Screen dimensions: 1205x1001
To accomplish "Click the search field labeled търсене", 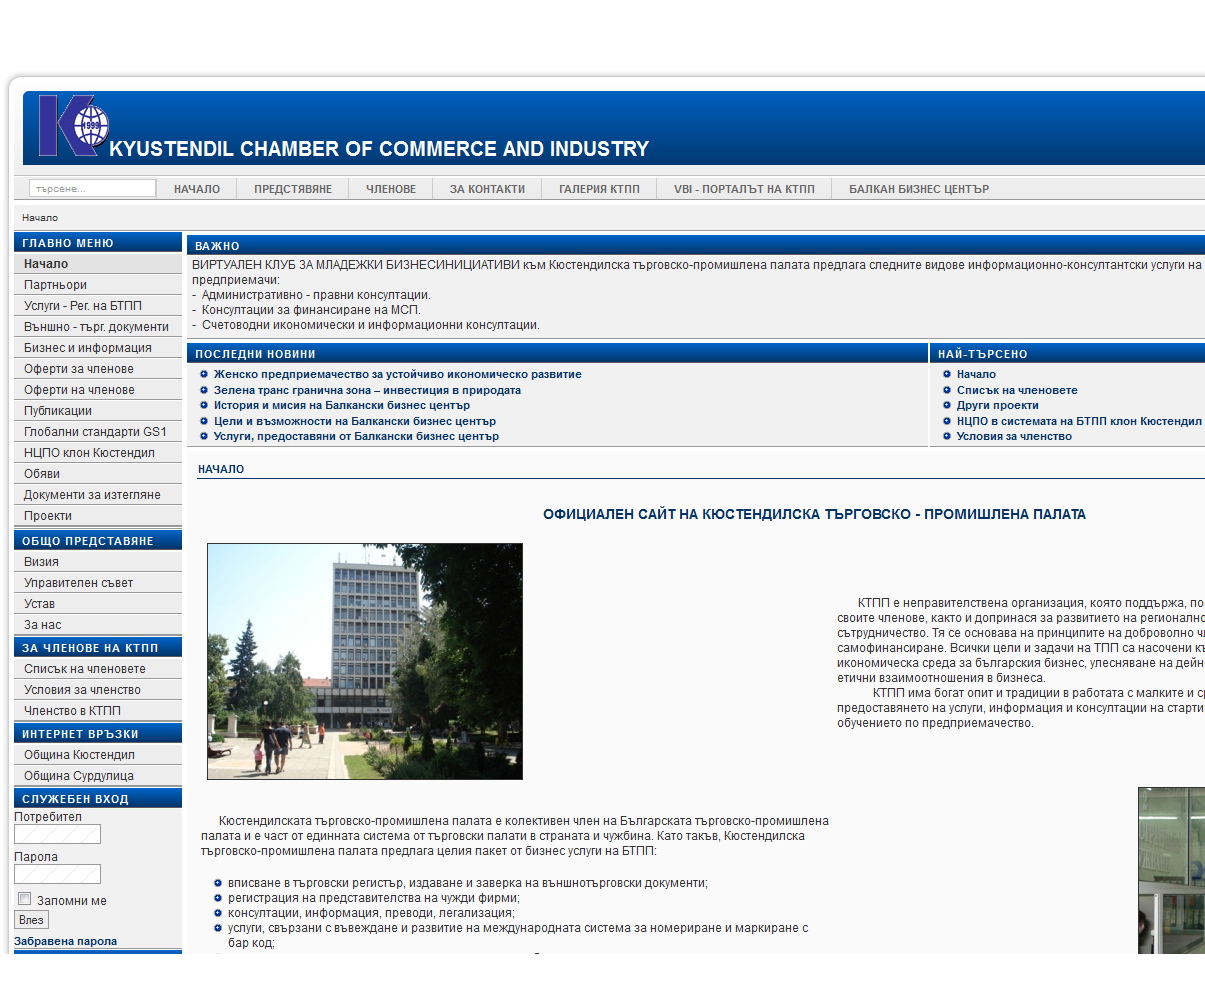I will [92, 188].
